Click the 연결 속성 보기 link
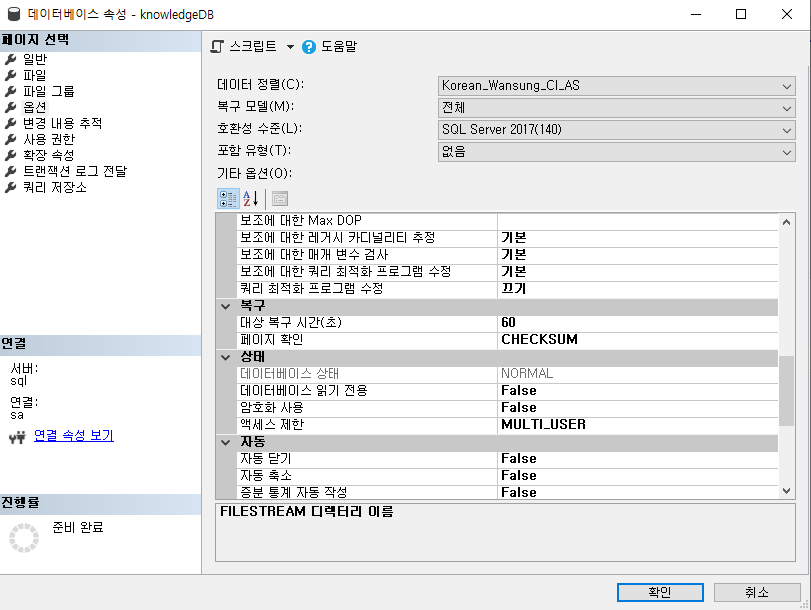Viewport: 811px width, 610px height. tap(73, 436)
